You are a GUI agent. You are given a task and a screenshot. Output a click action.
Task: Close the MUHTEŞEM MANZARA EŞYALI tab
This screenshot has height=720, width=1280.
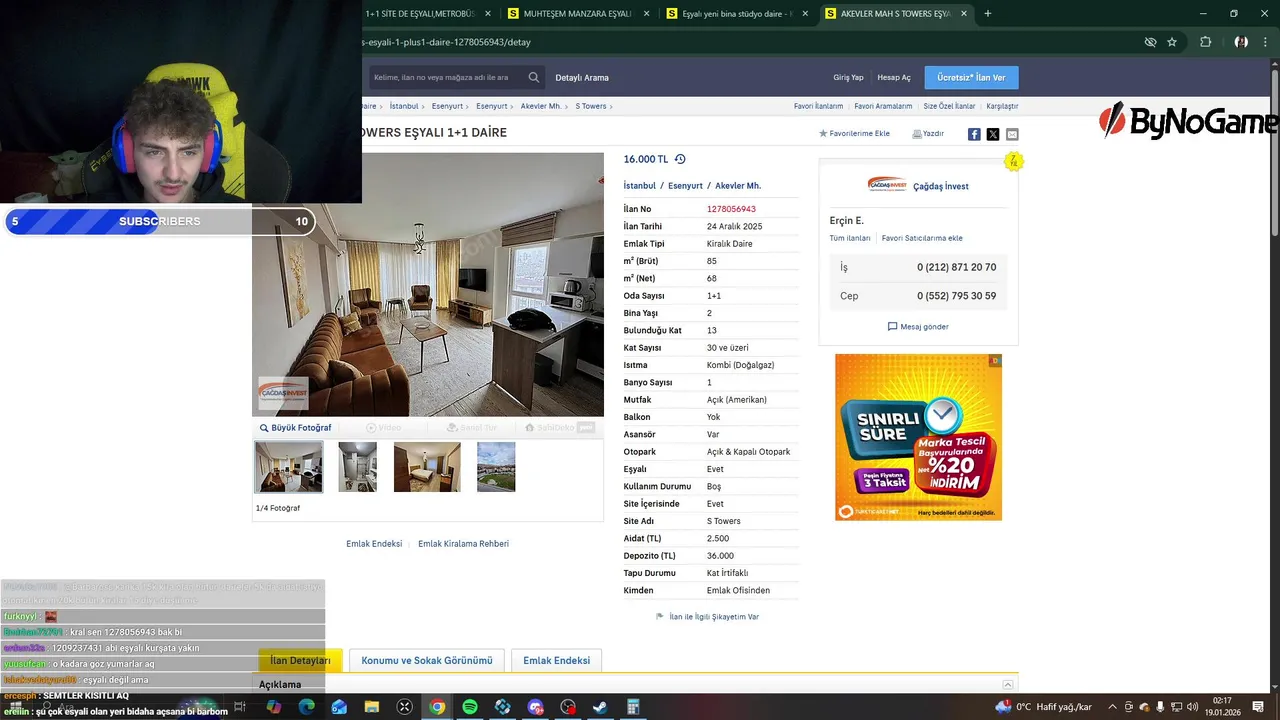[x=646, y=14]
